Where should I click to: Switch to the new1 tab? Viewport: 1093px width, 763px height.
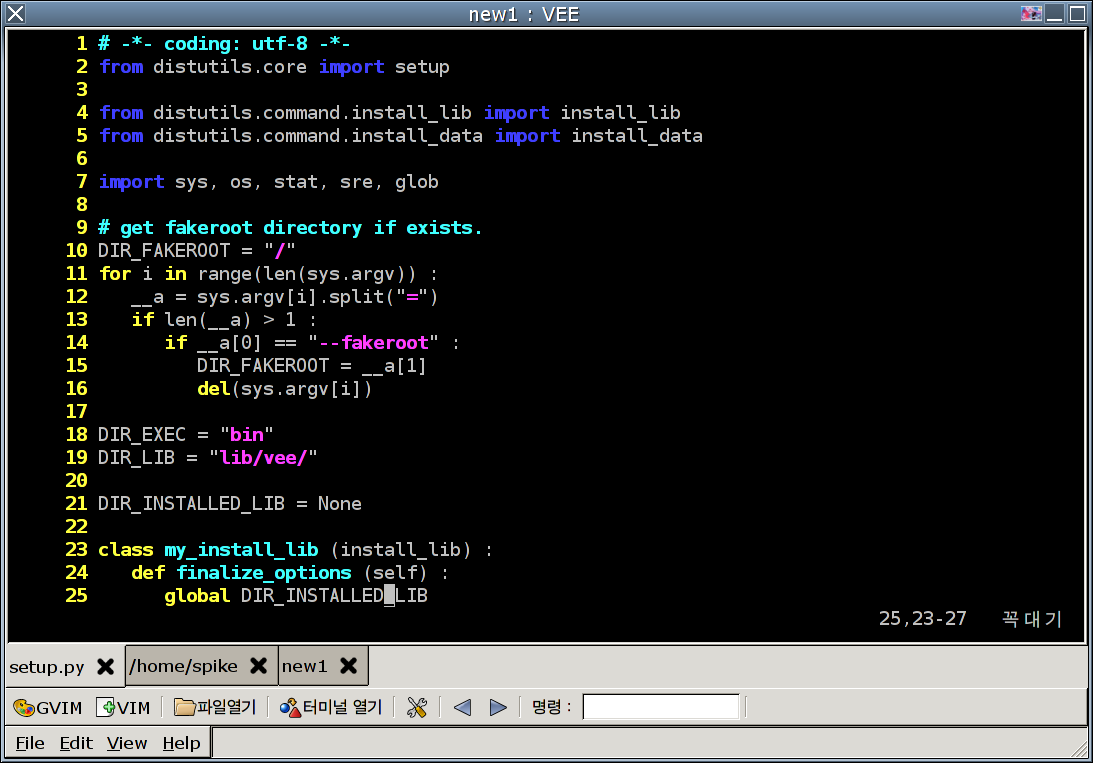(305, 666)
